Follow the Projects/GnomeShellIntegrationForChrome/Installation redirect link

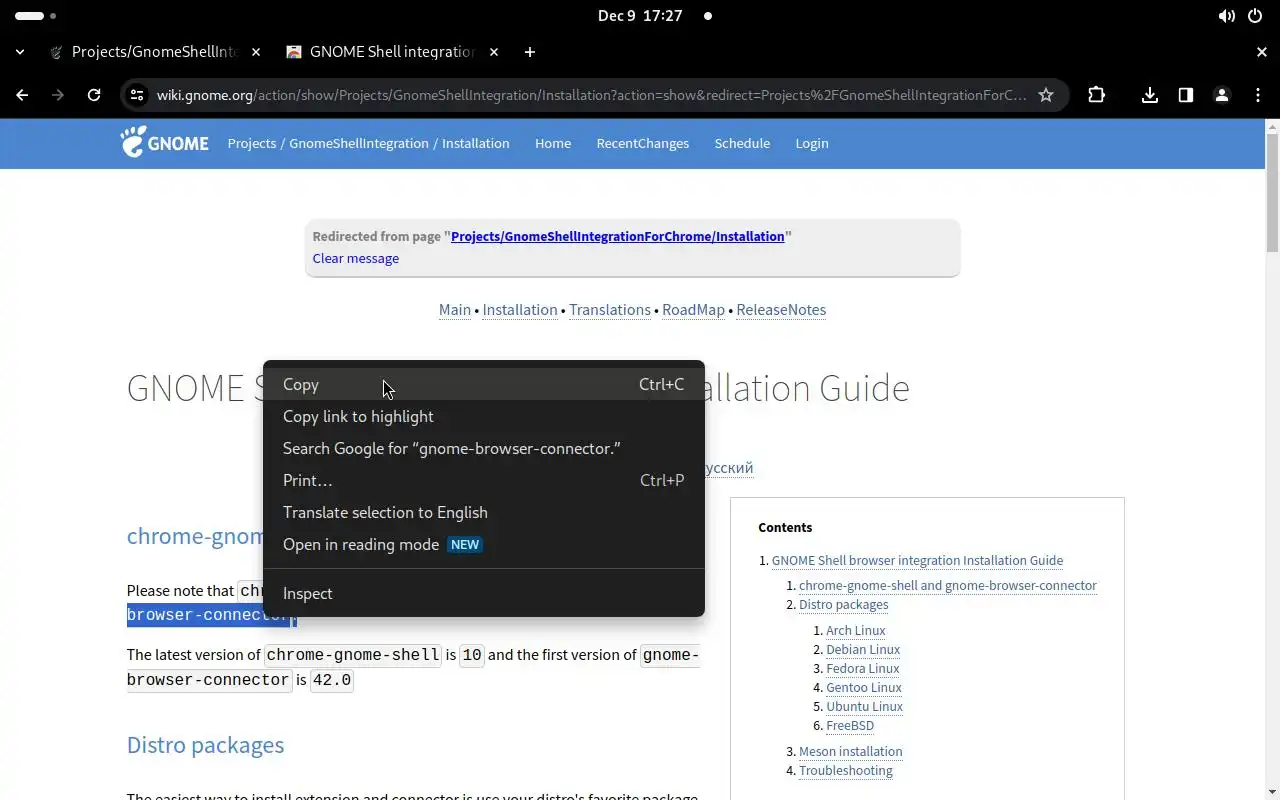coord(617,236)
